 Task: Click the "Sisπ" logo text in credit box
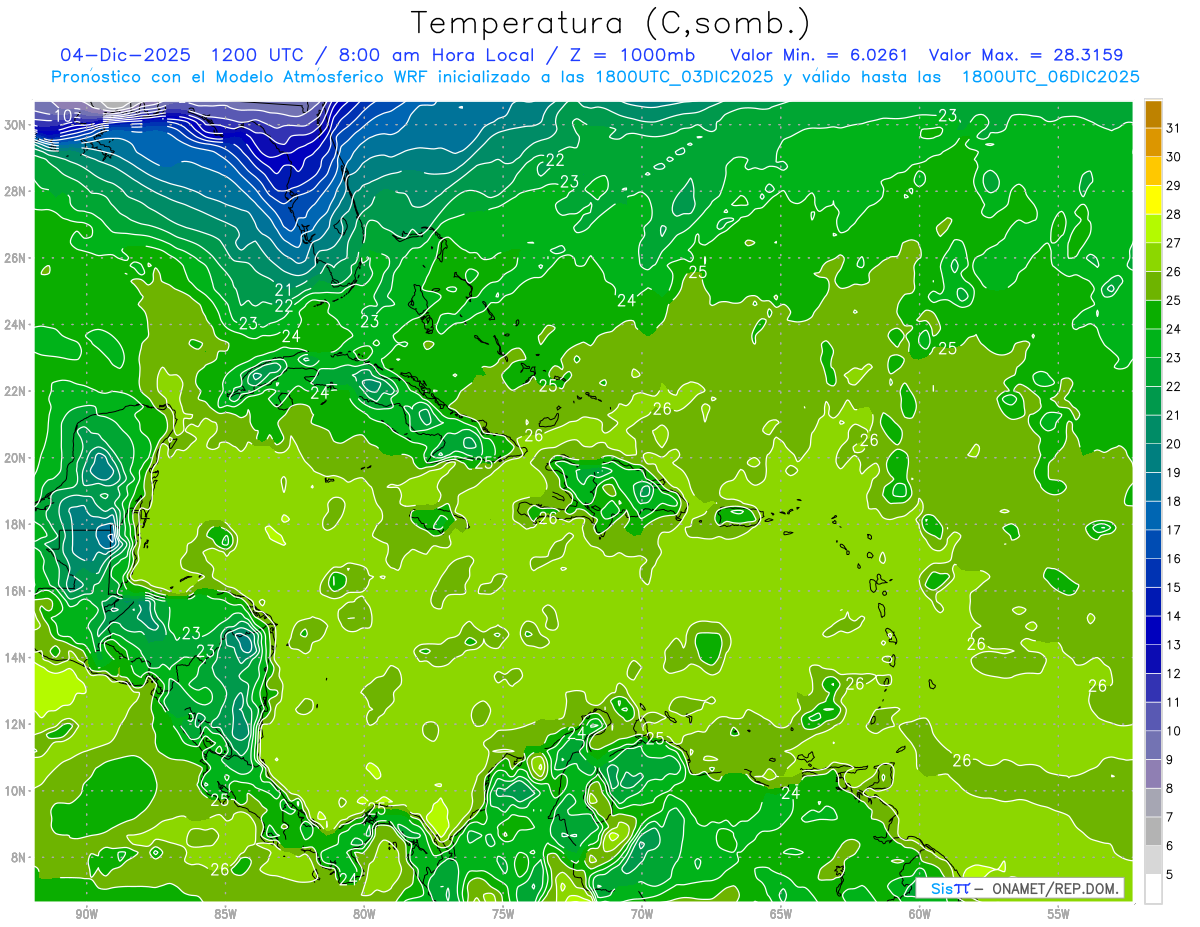[949, 888]
